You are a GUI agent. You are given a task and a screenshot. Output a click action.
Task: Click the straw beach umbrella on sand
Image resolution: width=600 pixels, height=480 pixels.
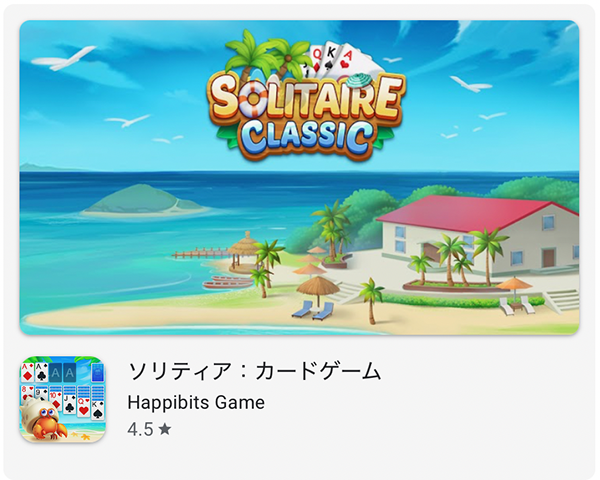click(318, 291)
